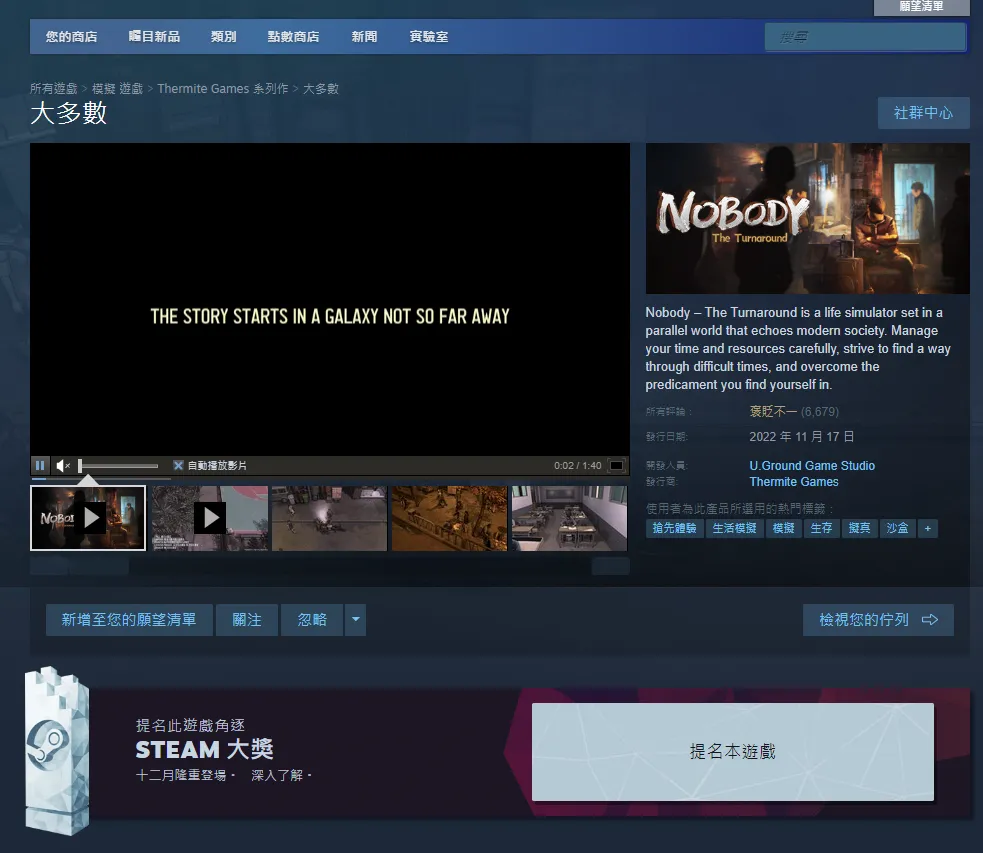Viewport: 983px width, 853px height.
Task: Open 矚目新品 menu tab
Action: (154, 37)
